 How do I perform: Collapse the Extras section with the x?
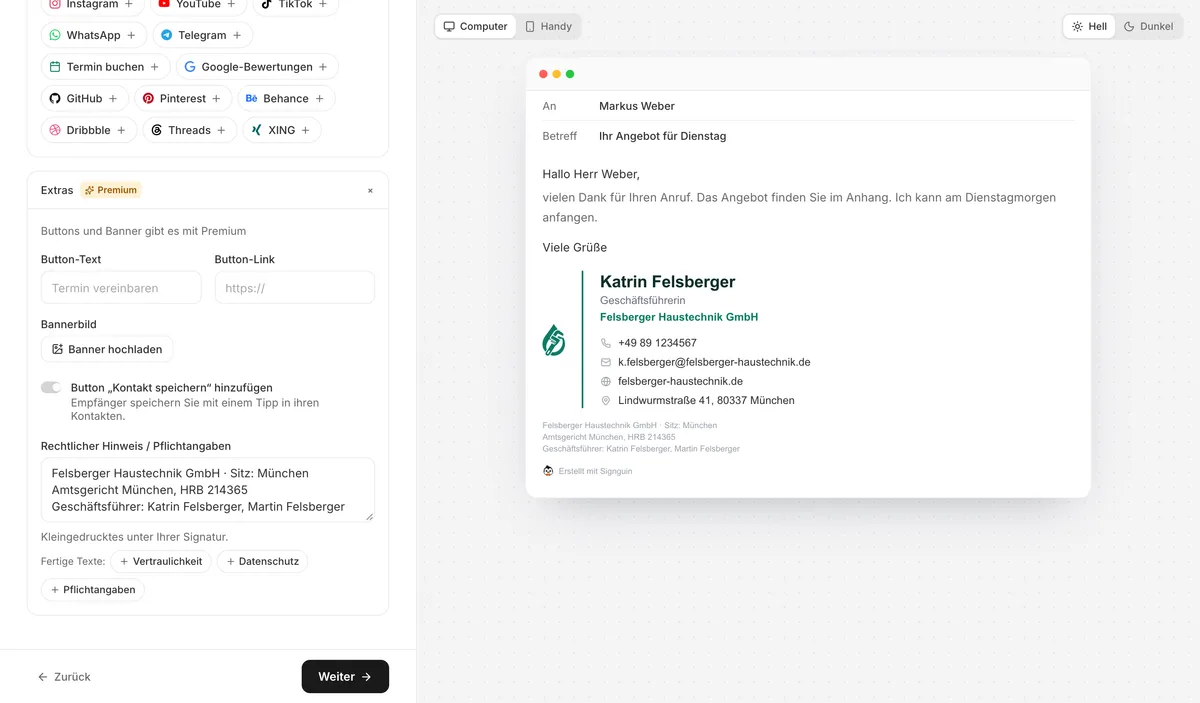[x=370, y=190]
